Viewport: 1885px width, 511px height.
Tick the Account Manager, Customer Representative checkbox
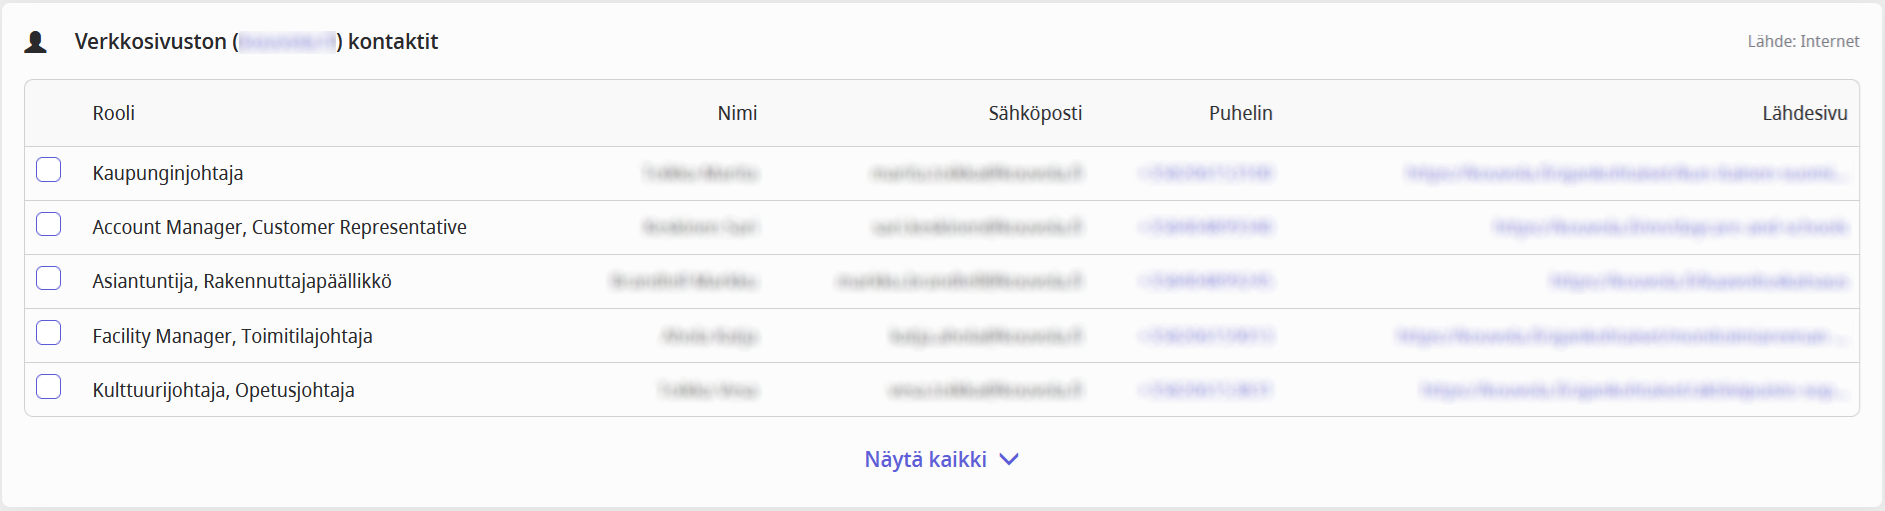[49, 224]
